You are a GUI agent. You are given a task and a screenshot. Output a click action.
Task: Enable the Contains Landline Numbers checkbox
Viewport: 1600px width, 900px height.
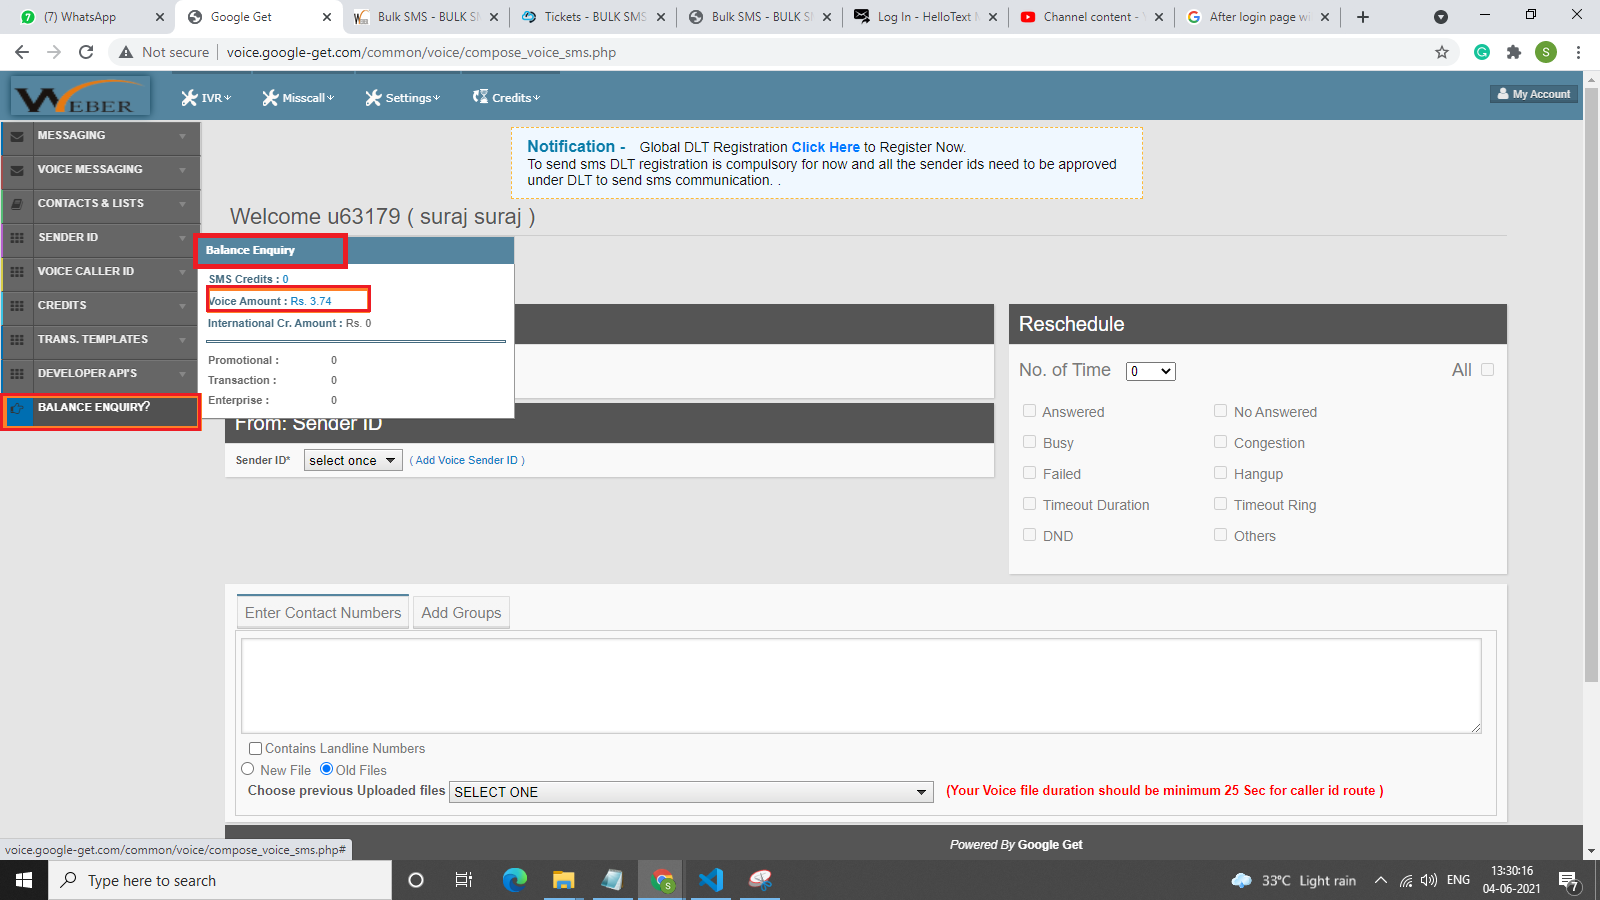(255, 748)
